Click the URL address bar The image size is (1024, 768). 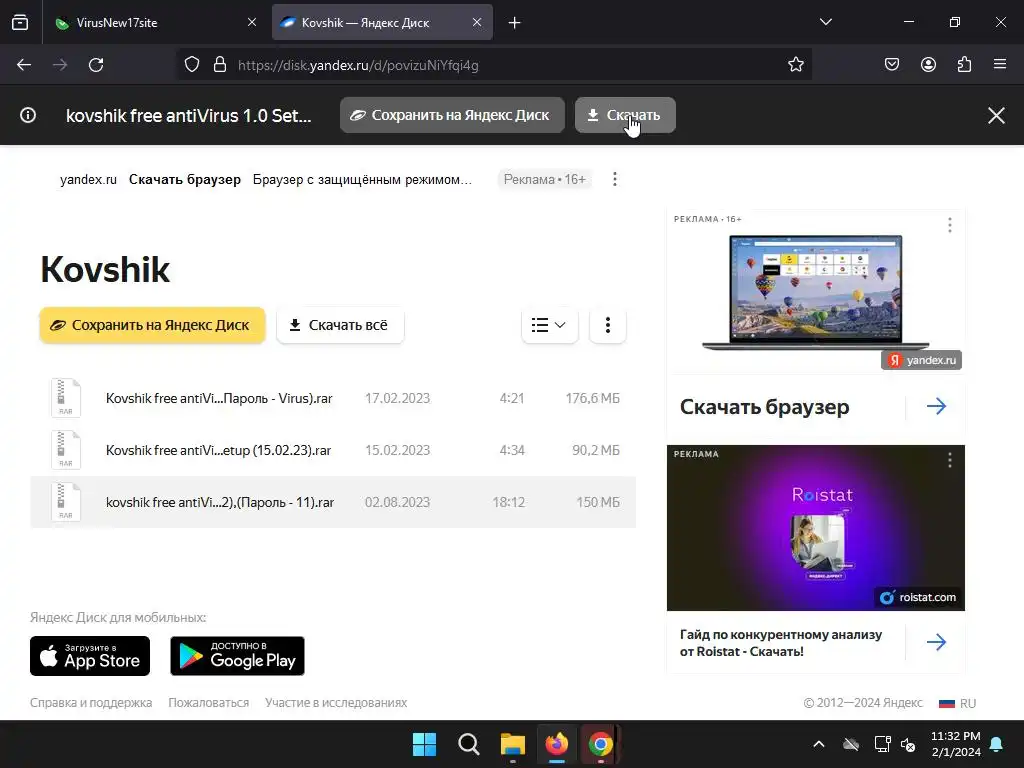[x=496, y=65]
